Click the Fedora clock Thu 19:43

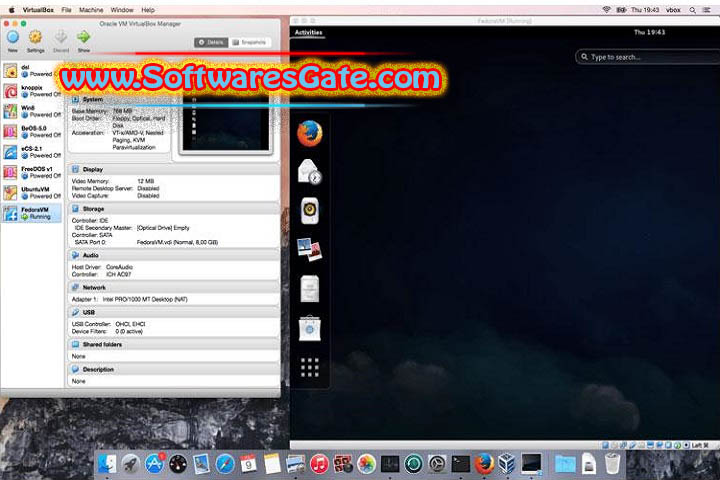[x=649, y=32]
